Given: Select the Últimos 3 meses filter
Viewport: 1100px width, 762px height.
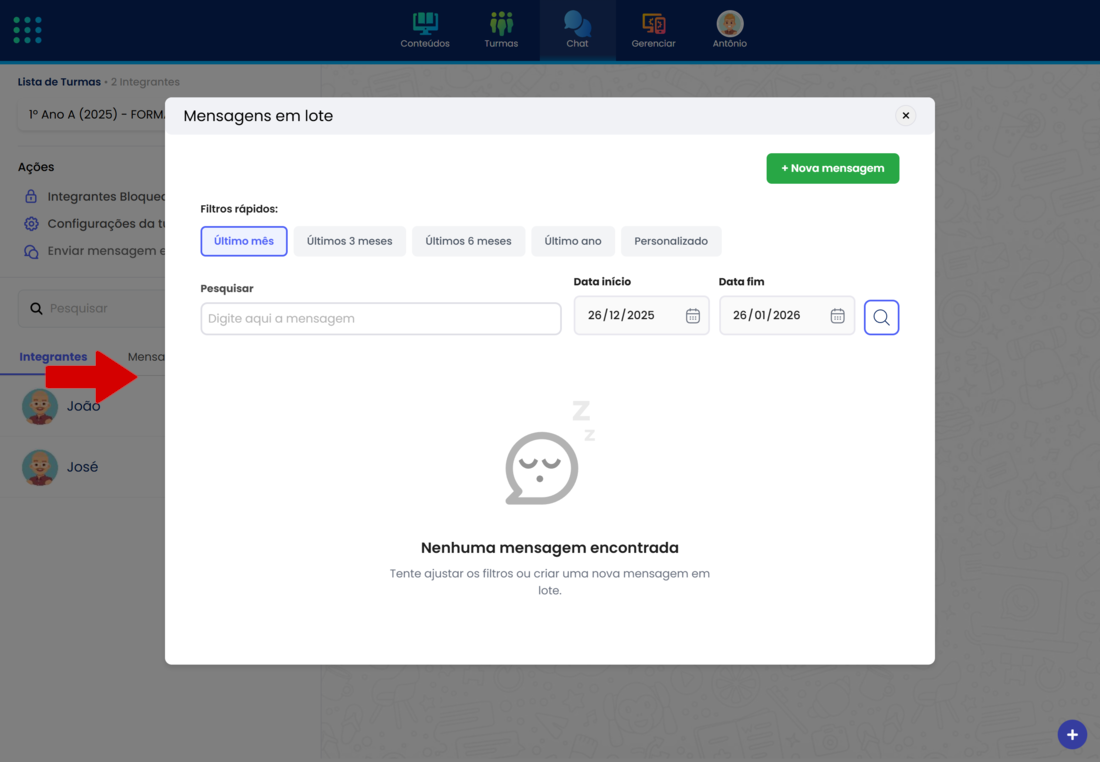Looking at the screenshot, I should (x=349, y=241).
